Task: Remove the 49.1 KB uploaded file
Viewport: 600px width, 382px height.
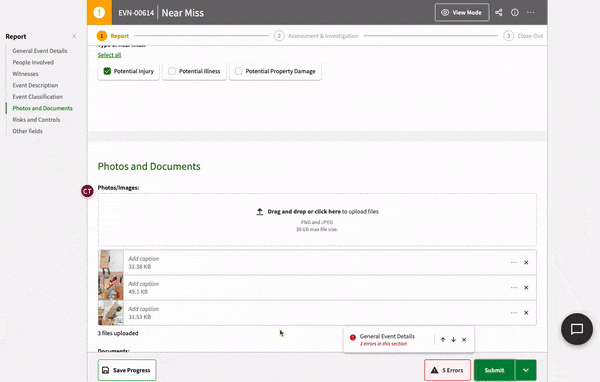Action: click(526, 287)
